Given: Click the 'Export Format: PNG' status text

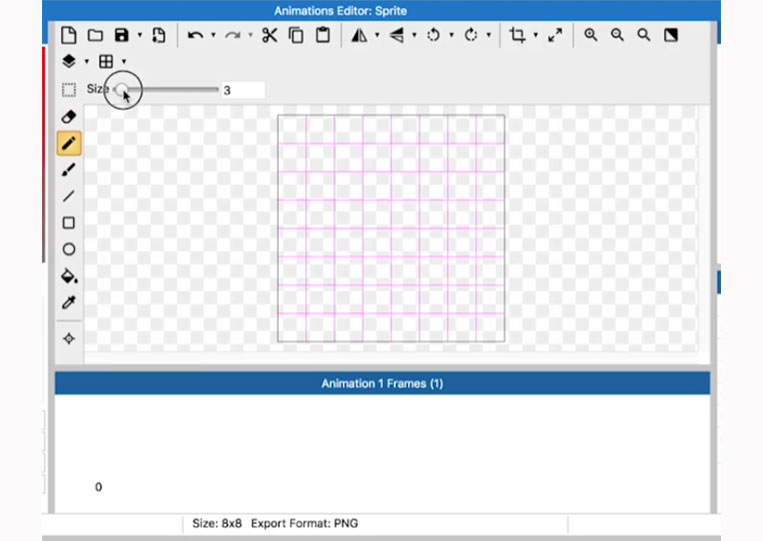Looking at the screenshot, I should [305, 523].
